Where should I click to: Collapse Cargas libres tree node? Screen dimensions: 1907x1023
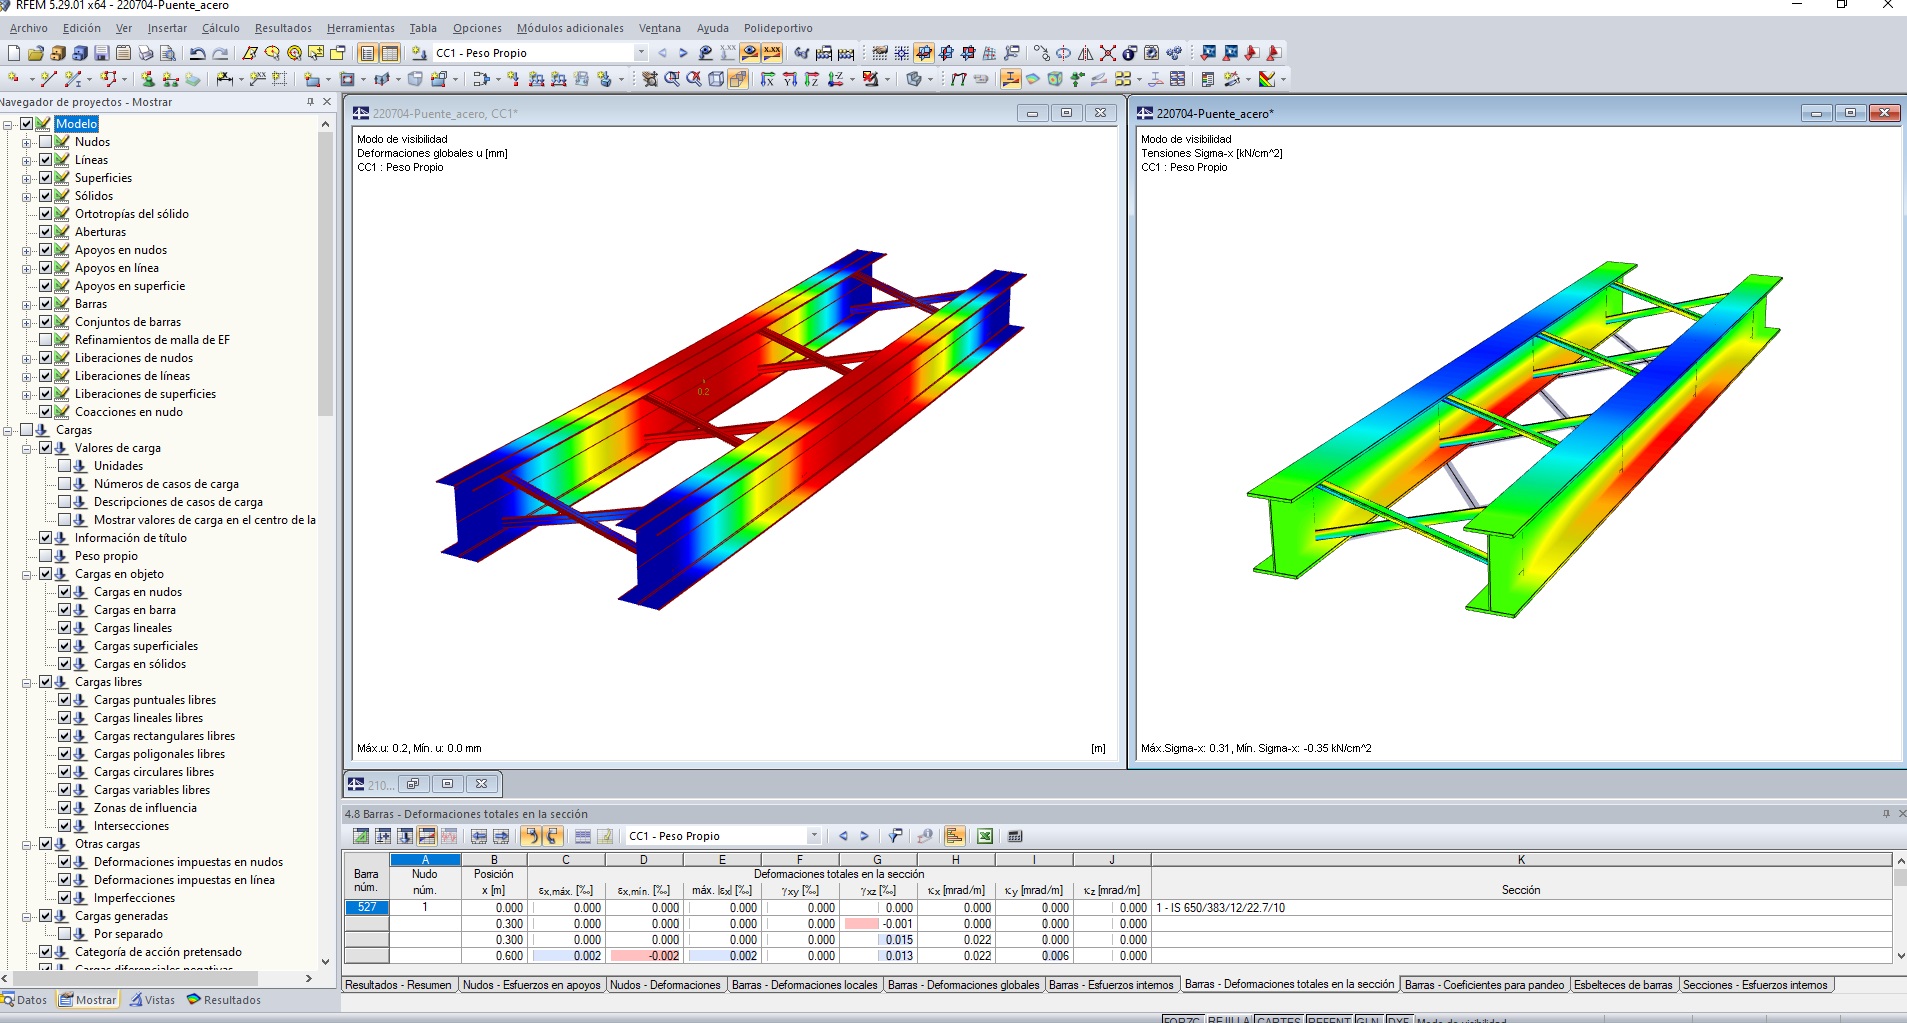(27, 682)
